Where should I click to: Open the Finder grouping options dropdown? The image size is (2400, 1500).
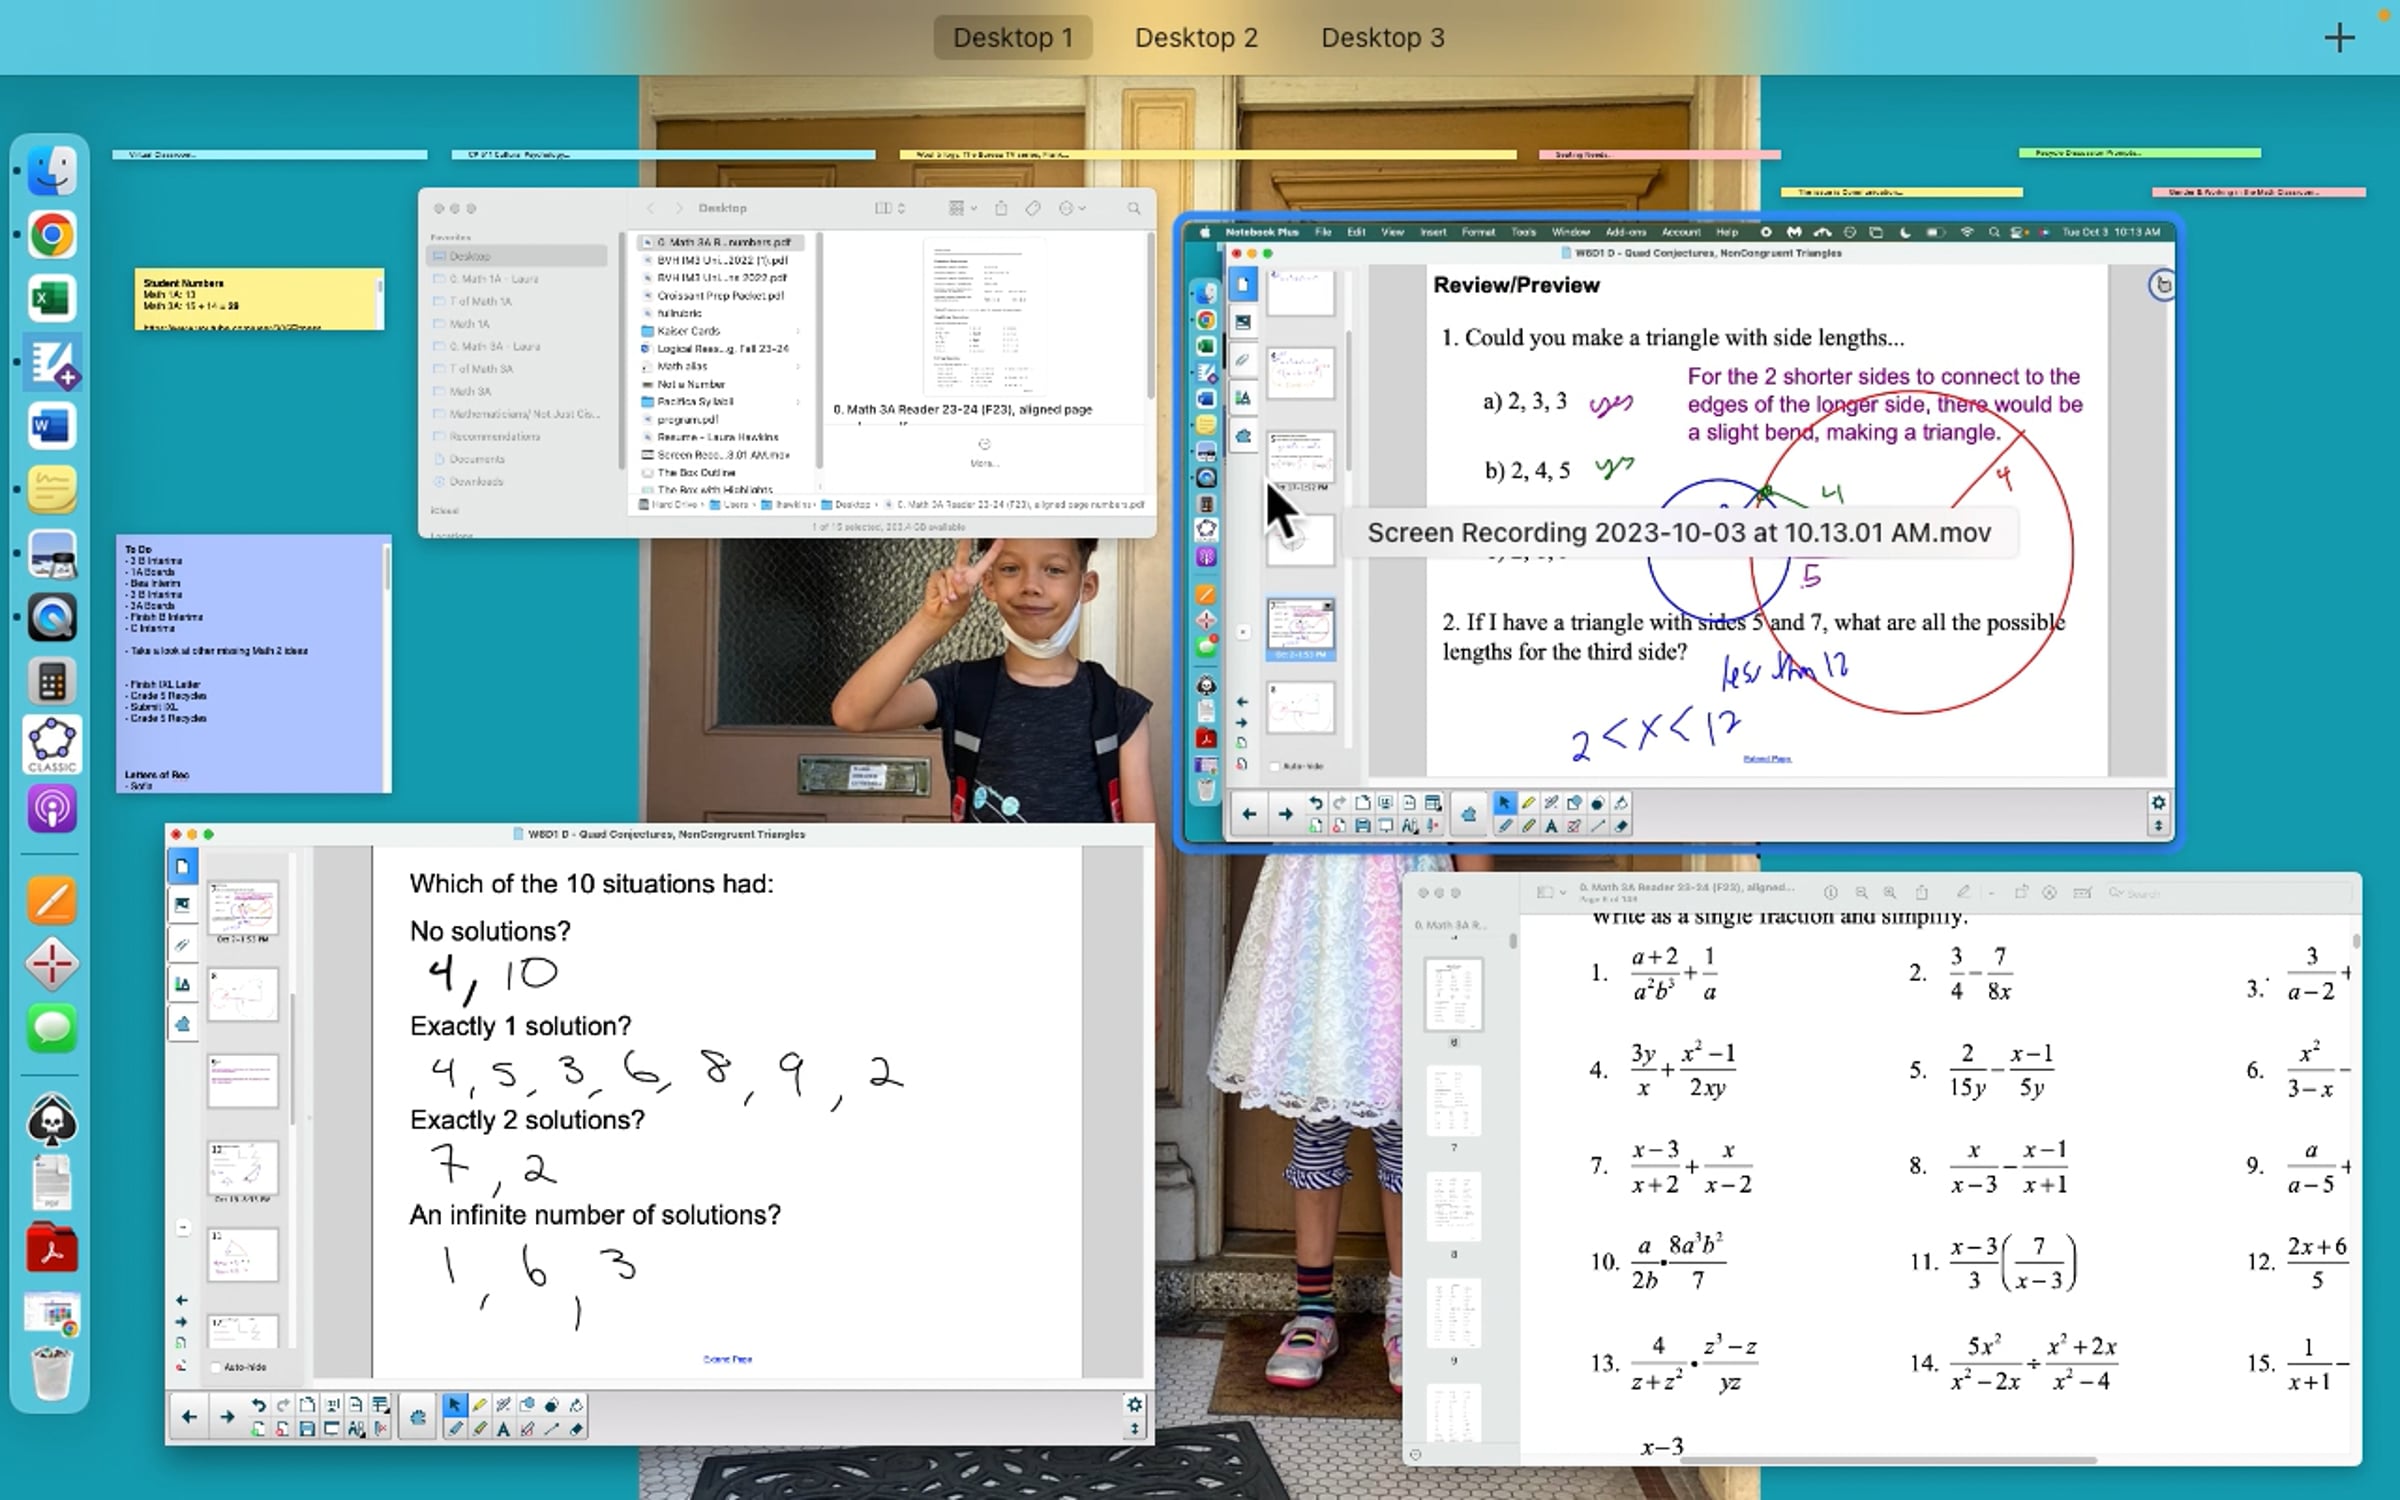point(962,208)
